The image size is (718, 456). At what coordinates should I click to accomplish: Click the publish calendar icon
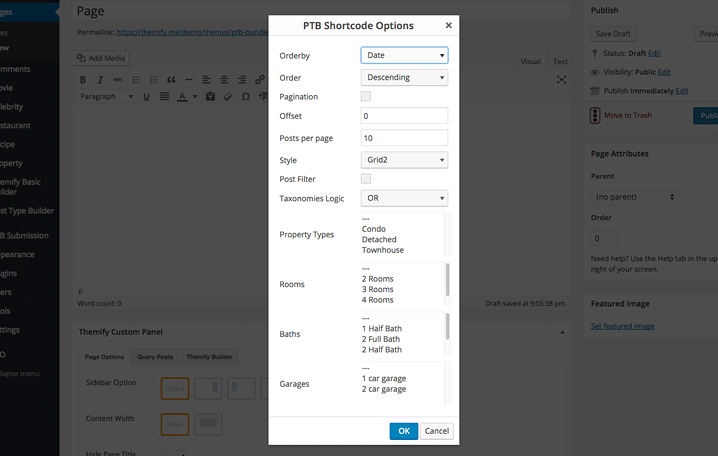click(x=595, y=91)
